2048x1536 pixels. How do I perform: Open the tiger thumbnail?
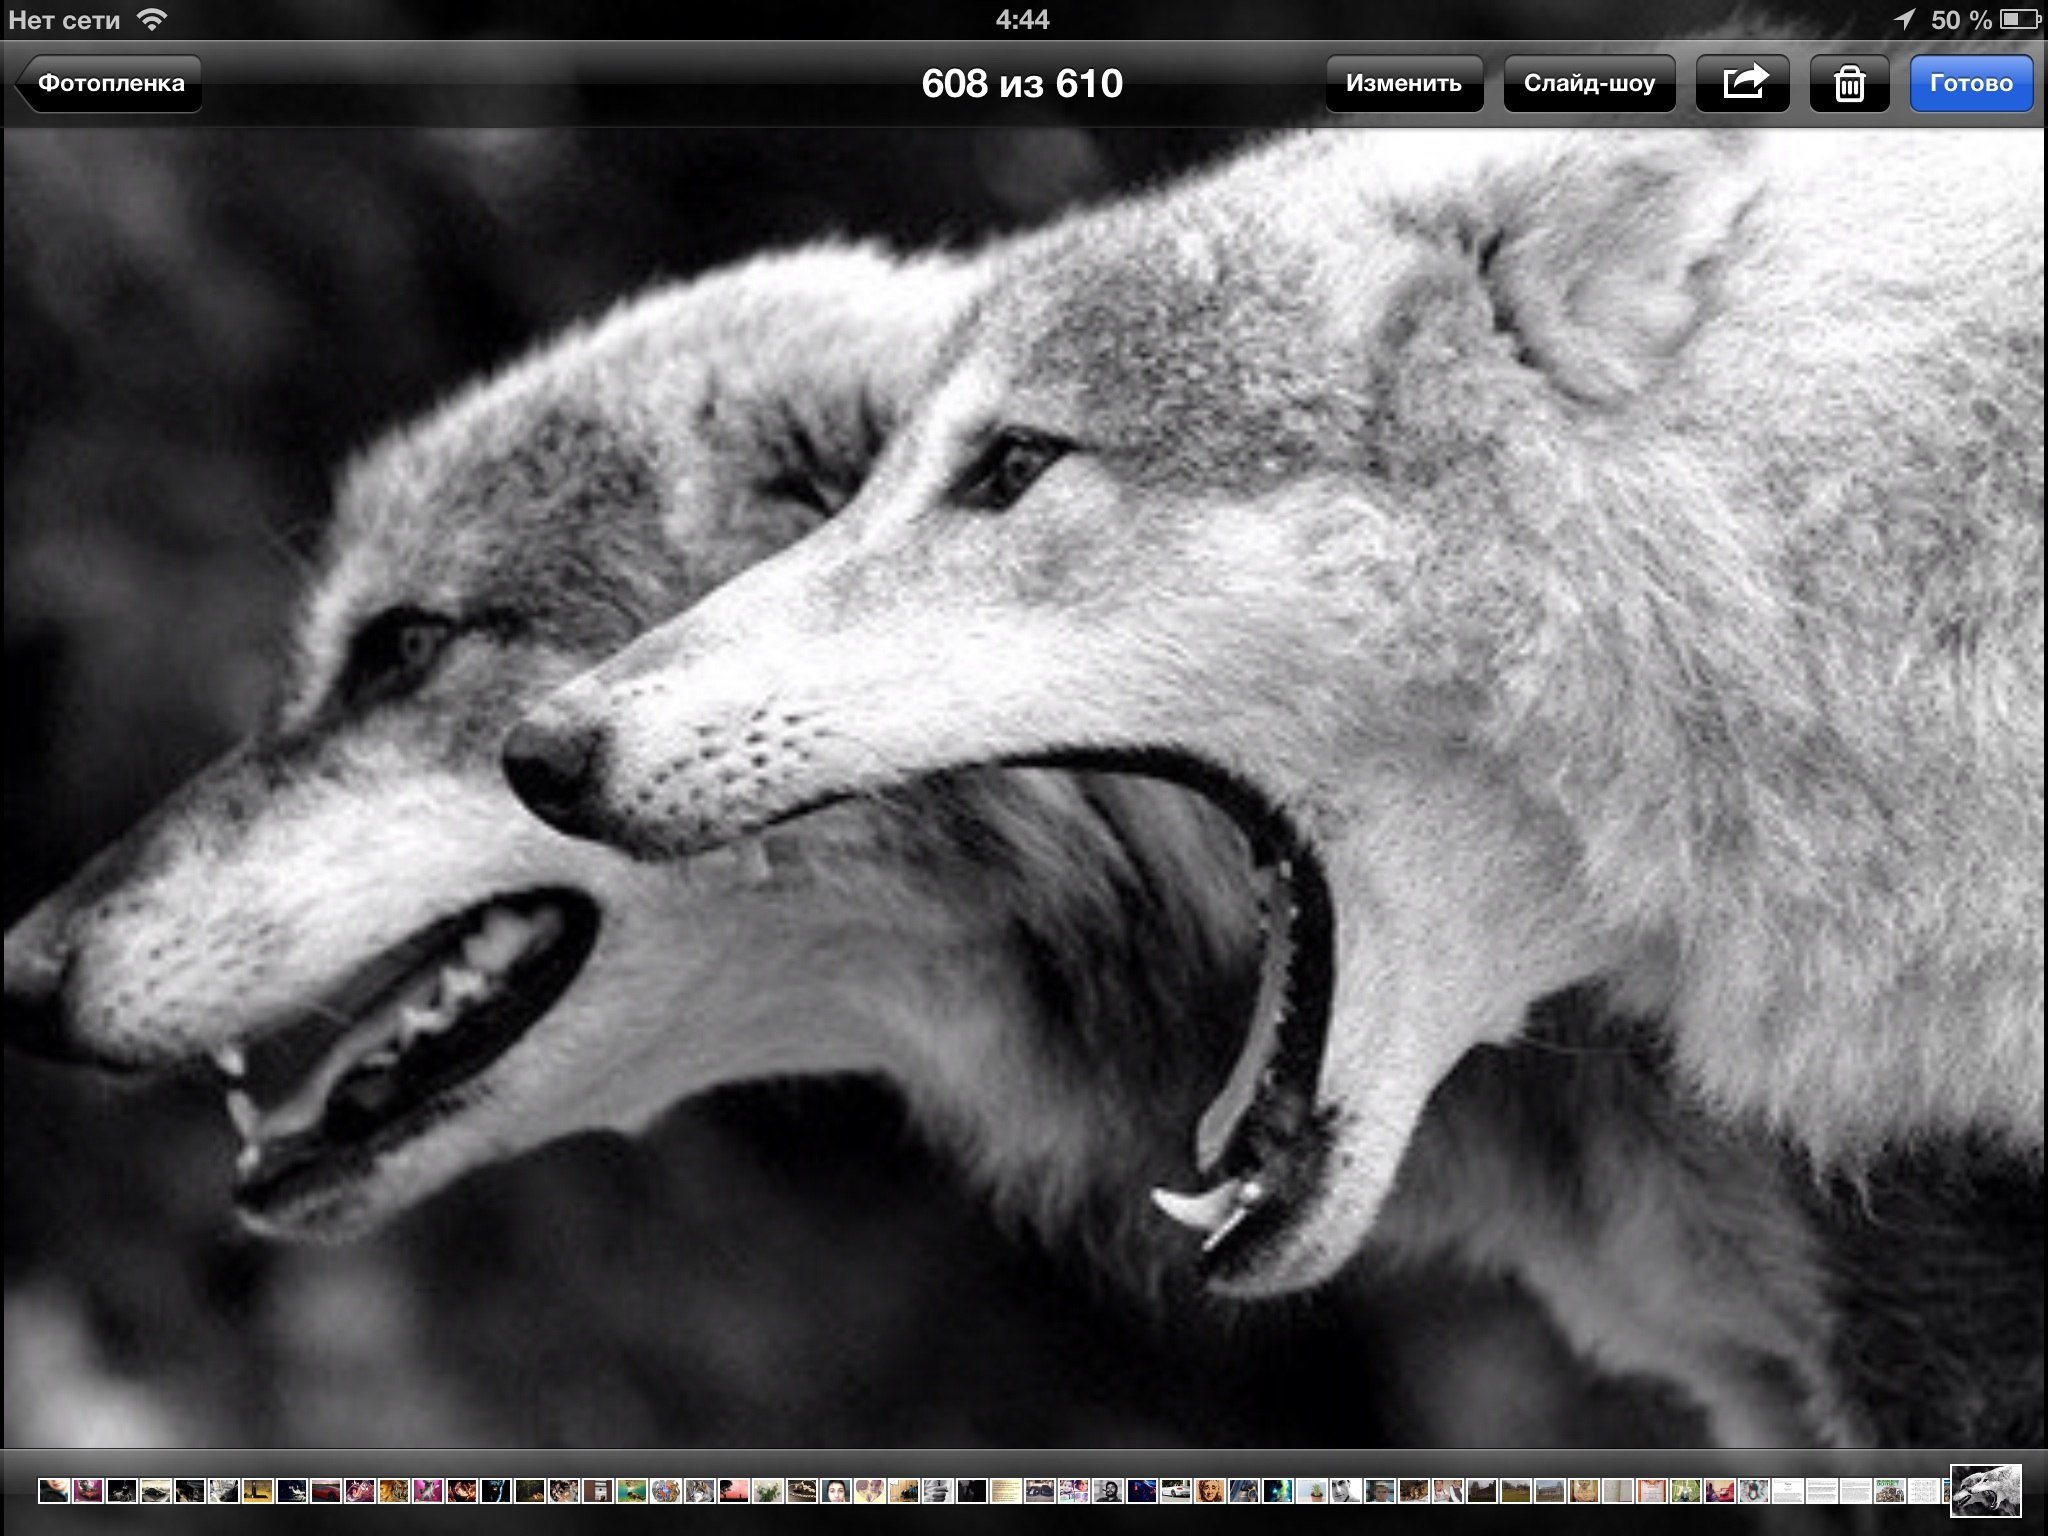[393, 1491]
